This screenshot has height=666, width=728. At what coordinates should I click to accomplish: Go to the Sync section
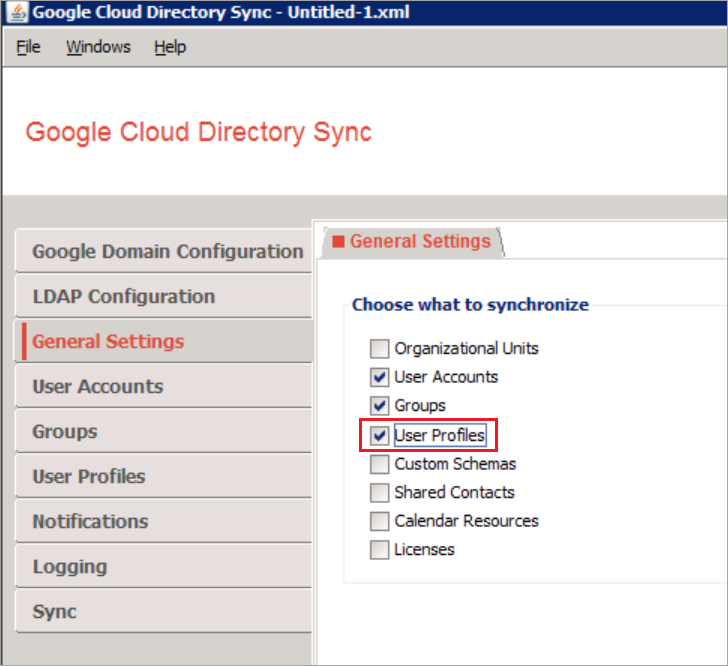(x=54, y=611)
